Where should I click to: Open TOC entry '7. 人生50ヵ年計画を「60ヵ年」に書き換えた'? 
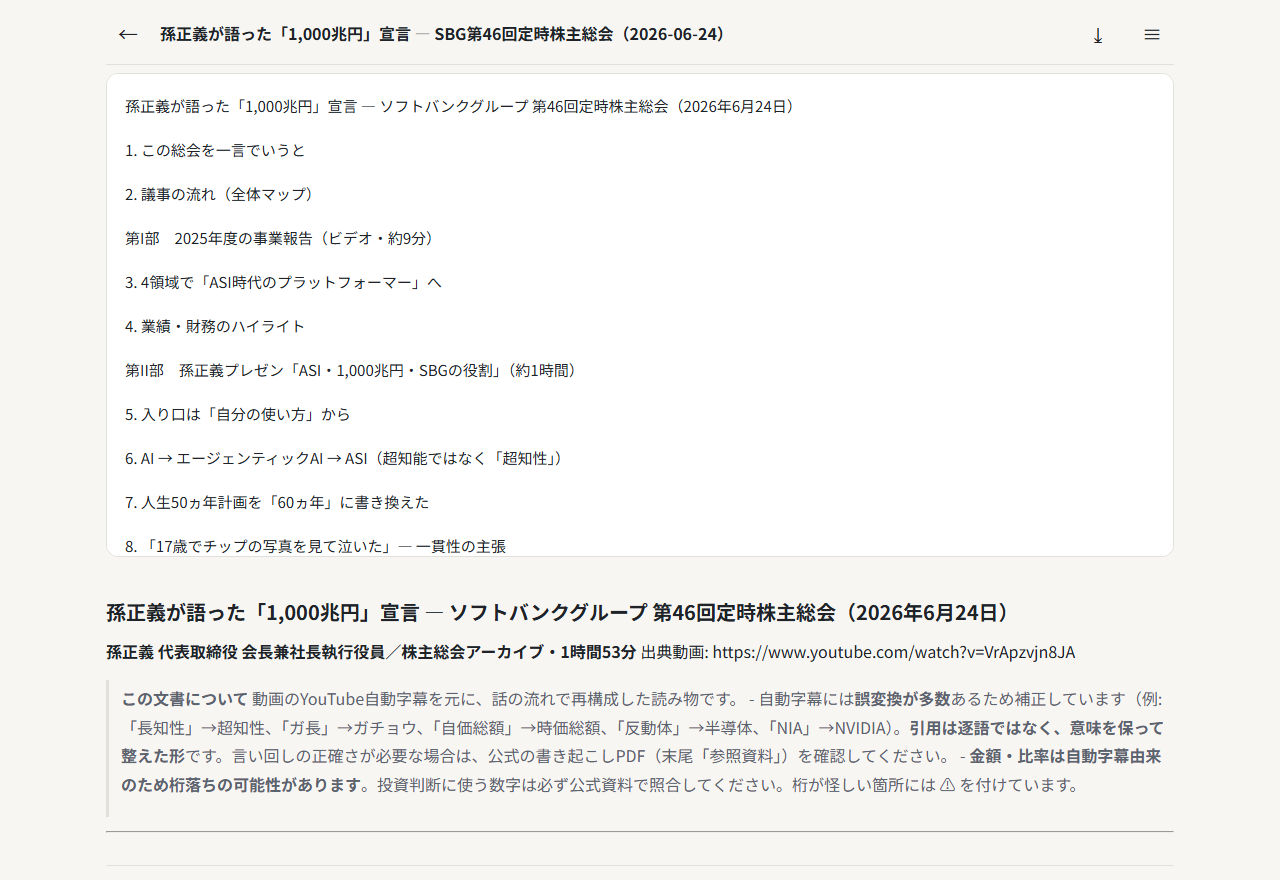point(277,502)
